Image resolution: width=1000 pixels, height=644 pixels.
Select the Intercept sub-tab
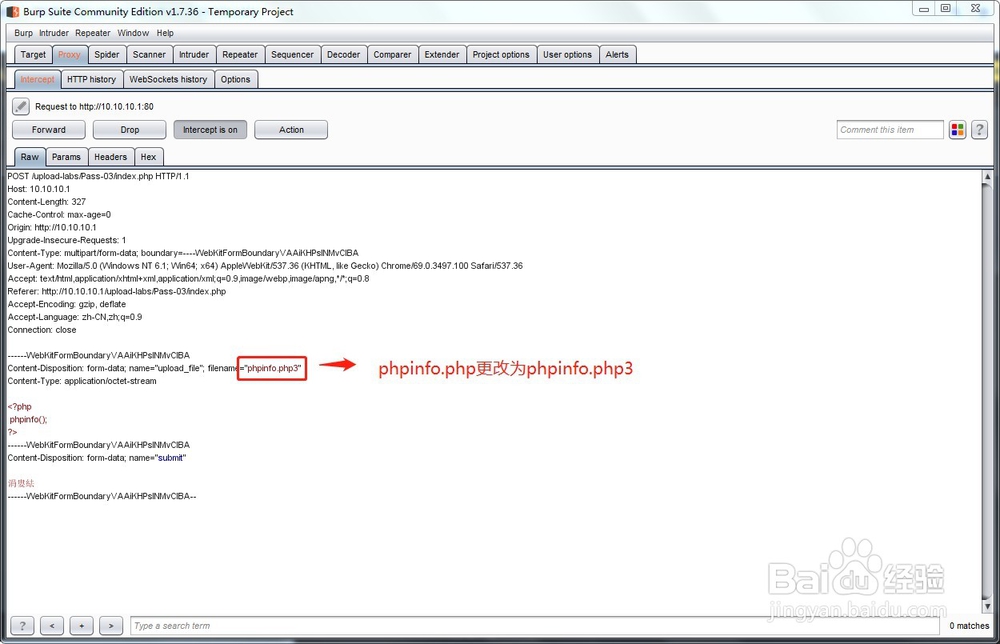[x=37, y=80]
